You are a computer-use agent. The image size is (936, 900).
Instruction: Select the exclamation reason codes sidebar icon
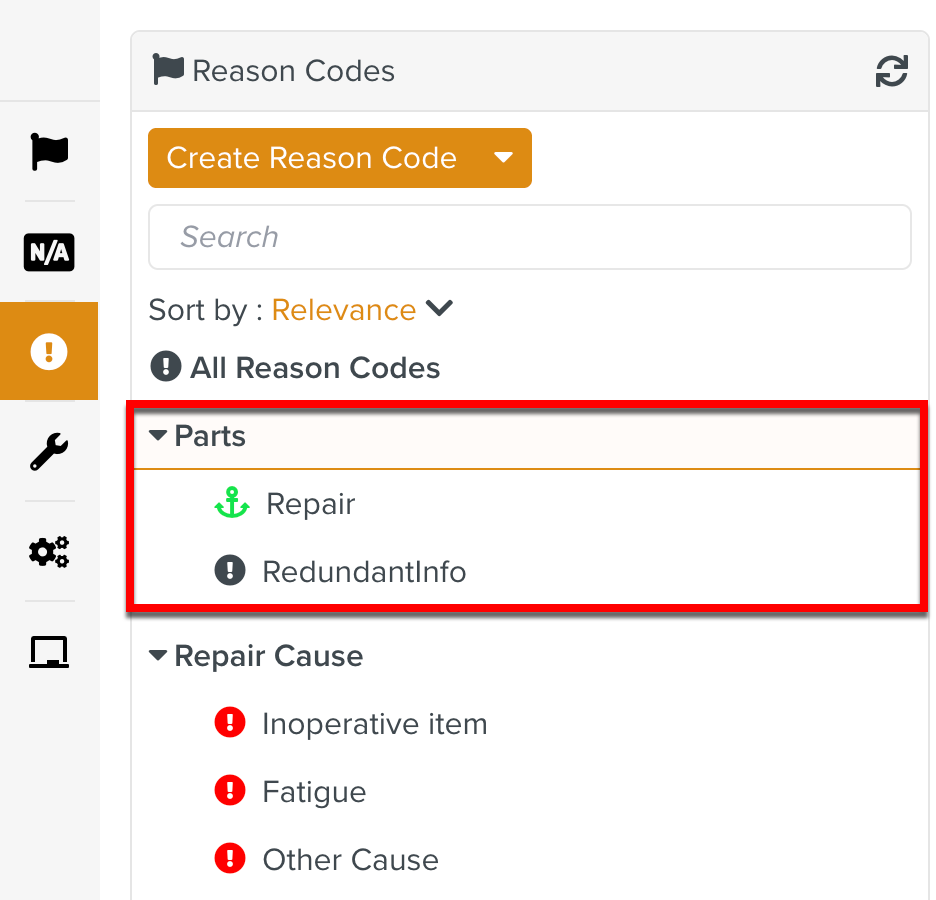(49, 352)
